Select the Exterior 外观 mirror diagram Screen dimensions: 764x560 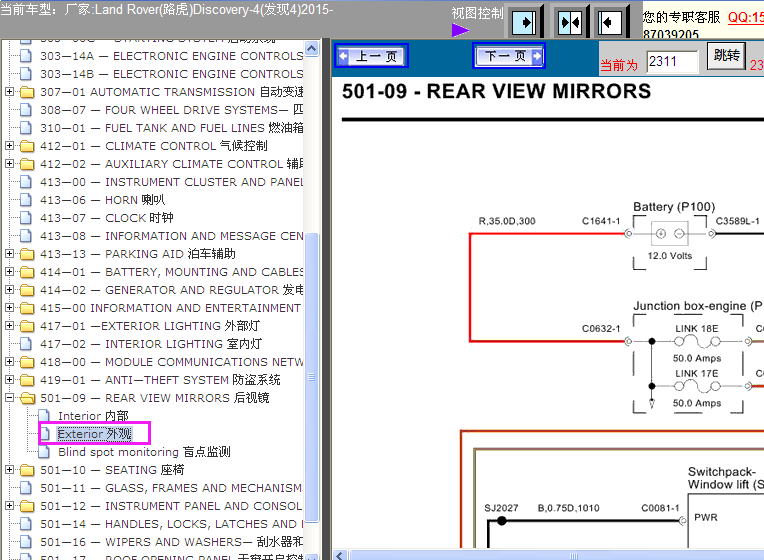95,434
